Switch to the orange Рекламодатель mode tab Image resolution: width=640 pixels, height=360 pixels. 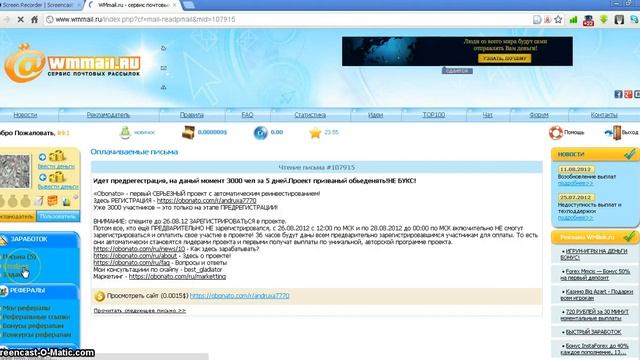pyautogui.click(x=17, y=216)
